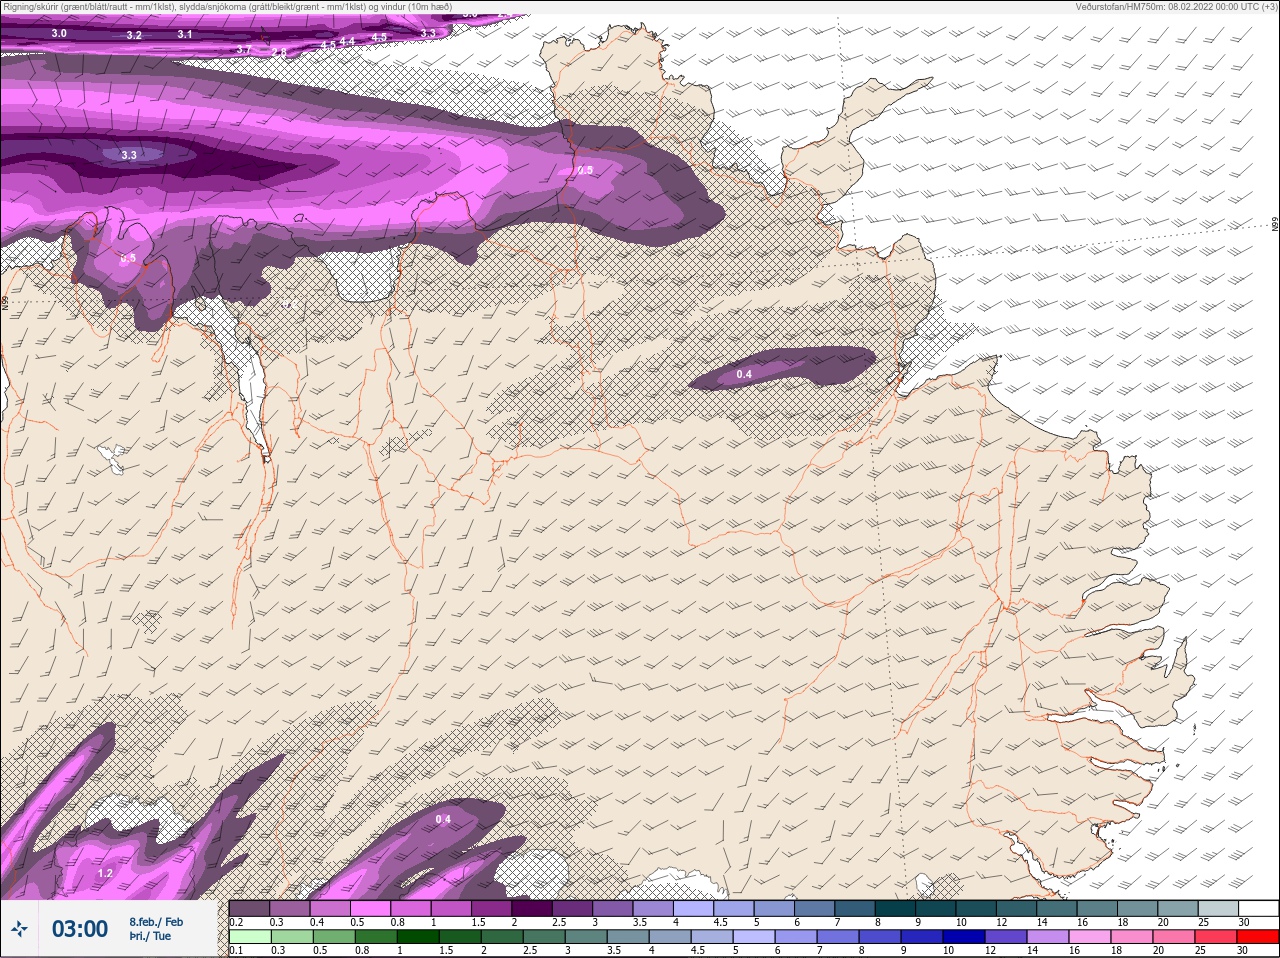1280x958 pixels.
Task: Pick the bright red swatch ending the lower legend row
Action: pos(1257,938)
